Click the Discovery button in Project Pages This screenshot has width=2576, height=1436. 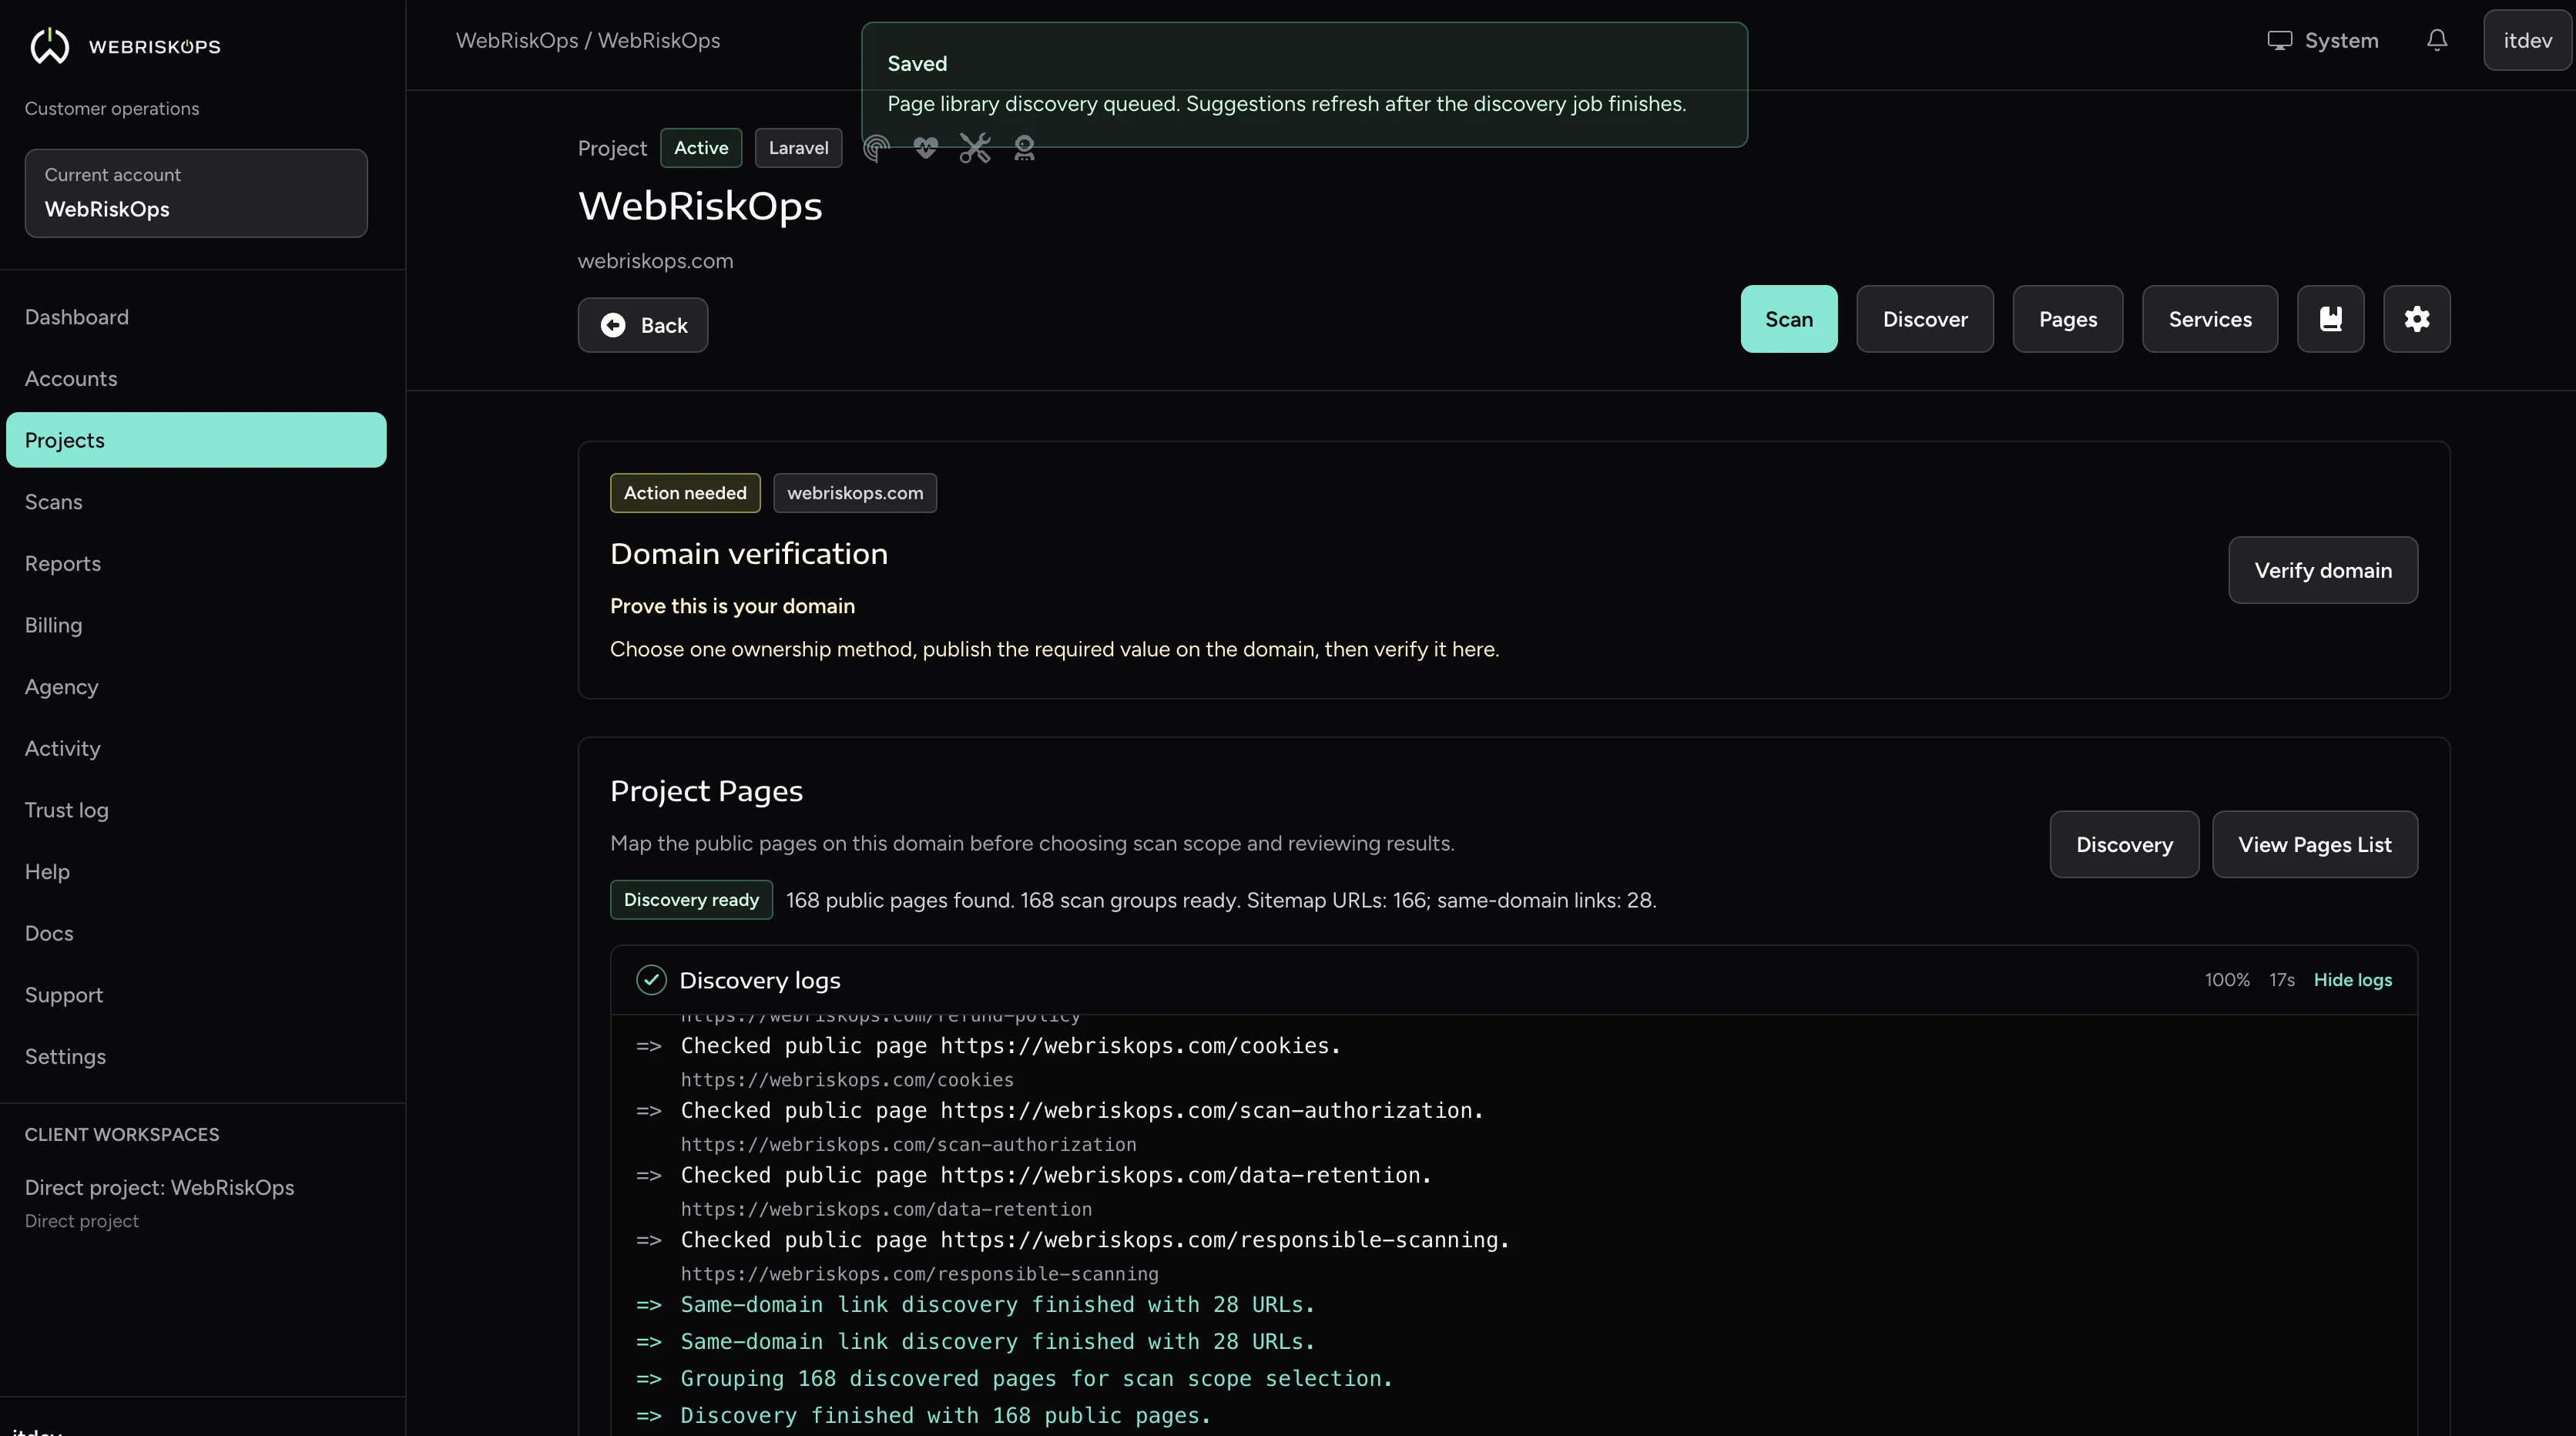click(x=2124, y=844)
